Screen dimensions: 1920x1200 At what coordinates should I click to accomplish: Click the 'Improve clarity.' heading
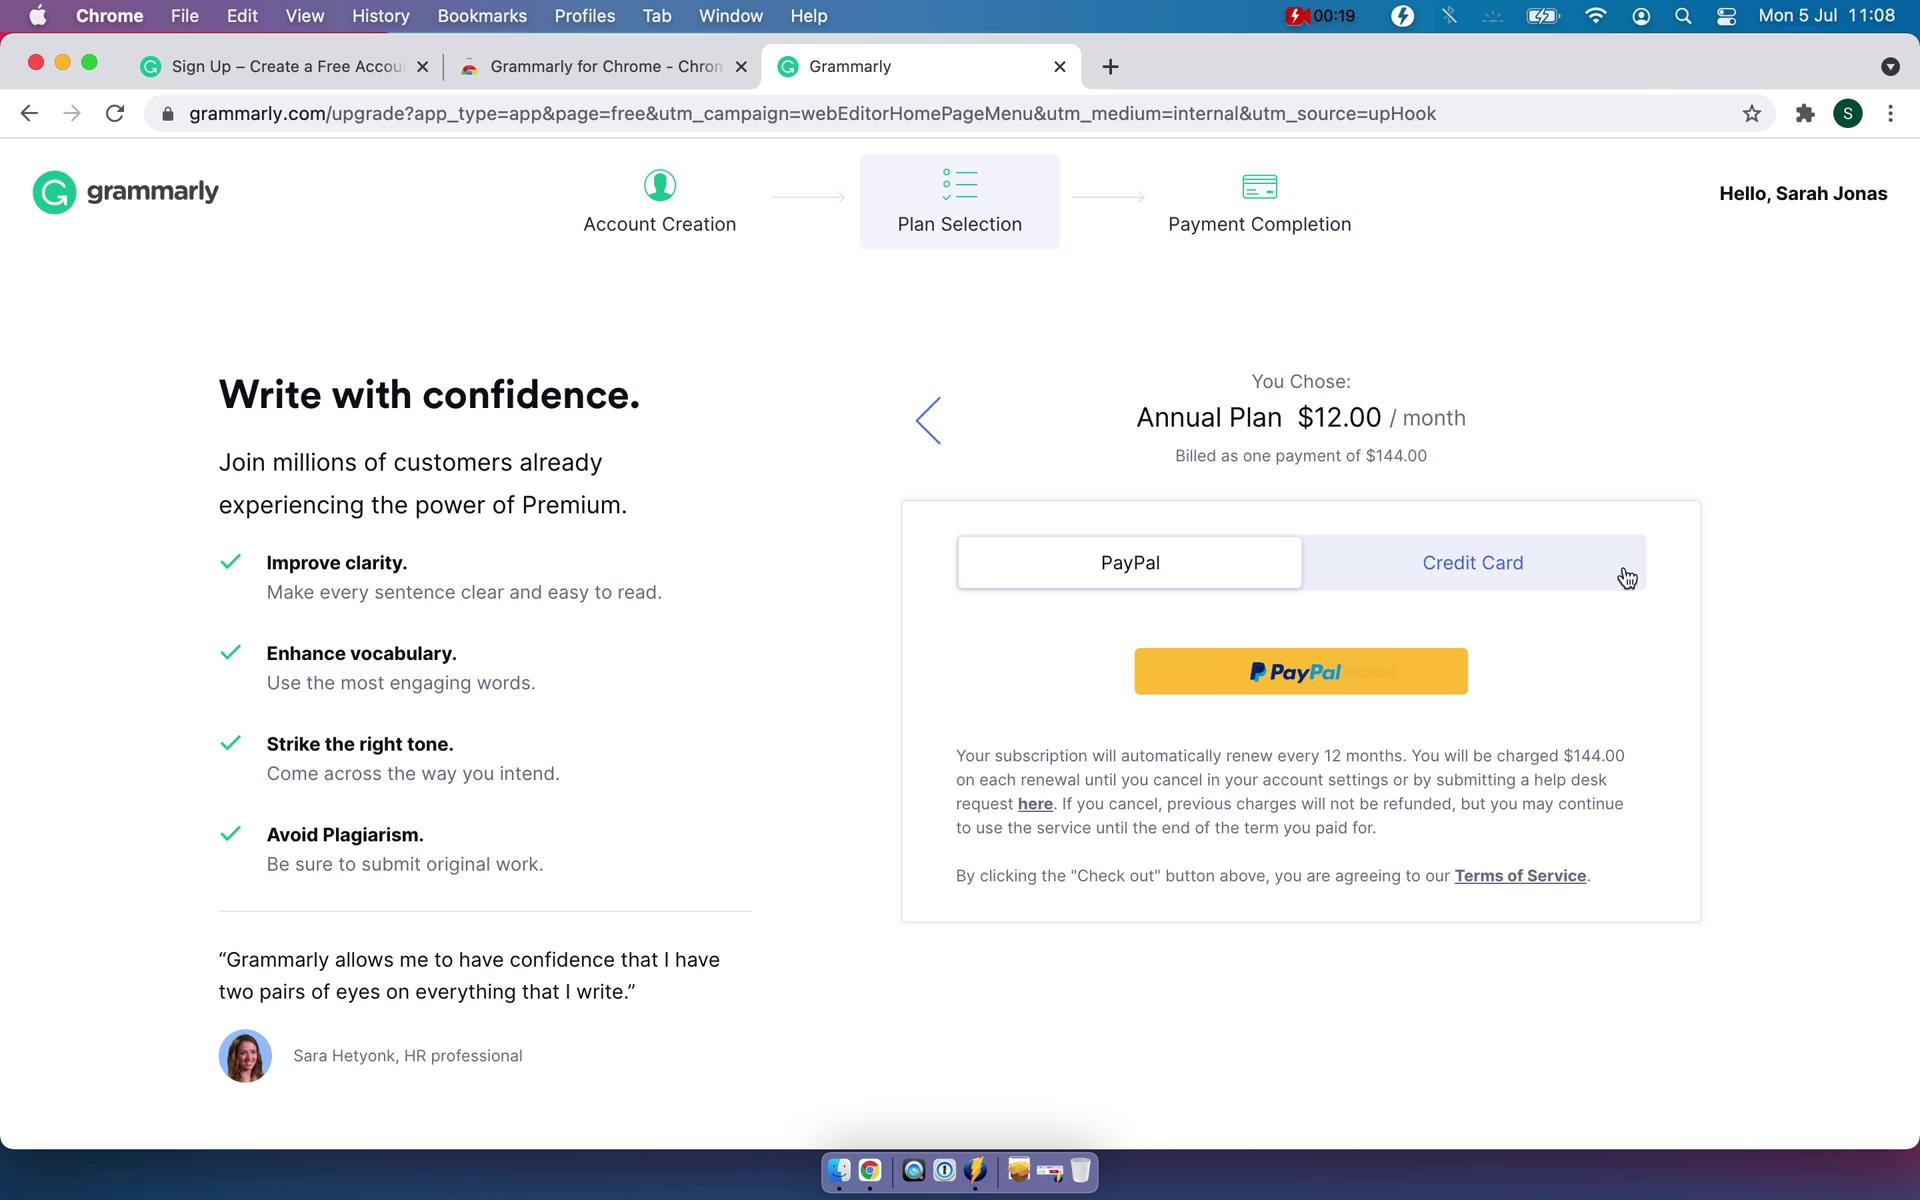click(337, 563)
